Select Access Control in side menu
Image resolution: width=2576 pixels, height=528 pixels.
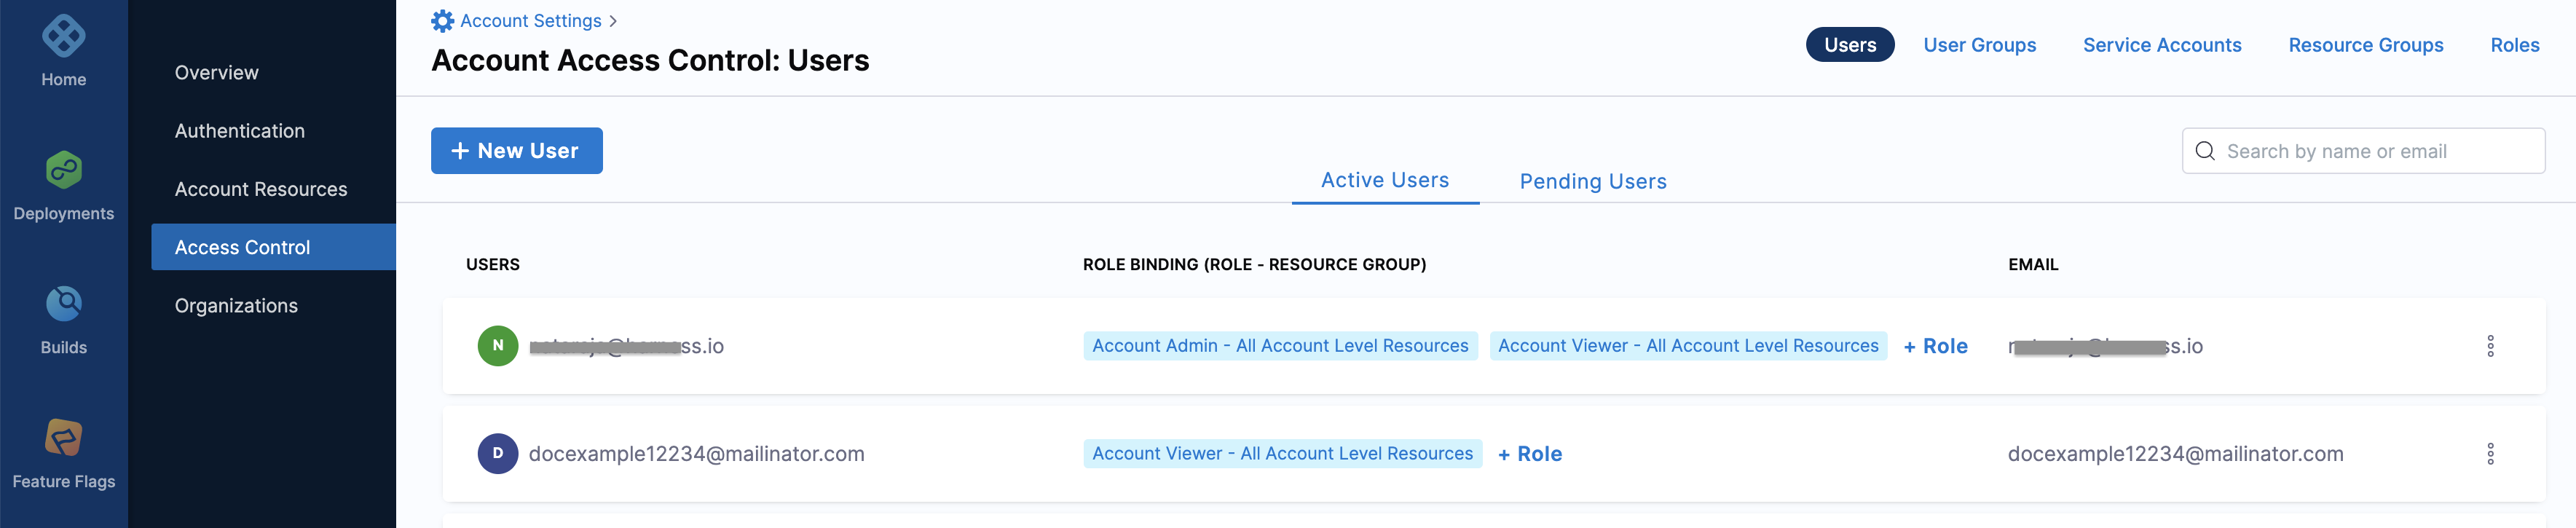tap(273, 247)
